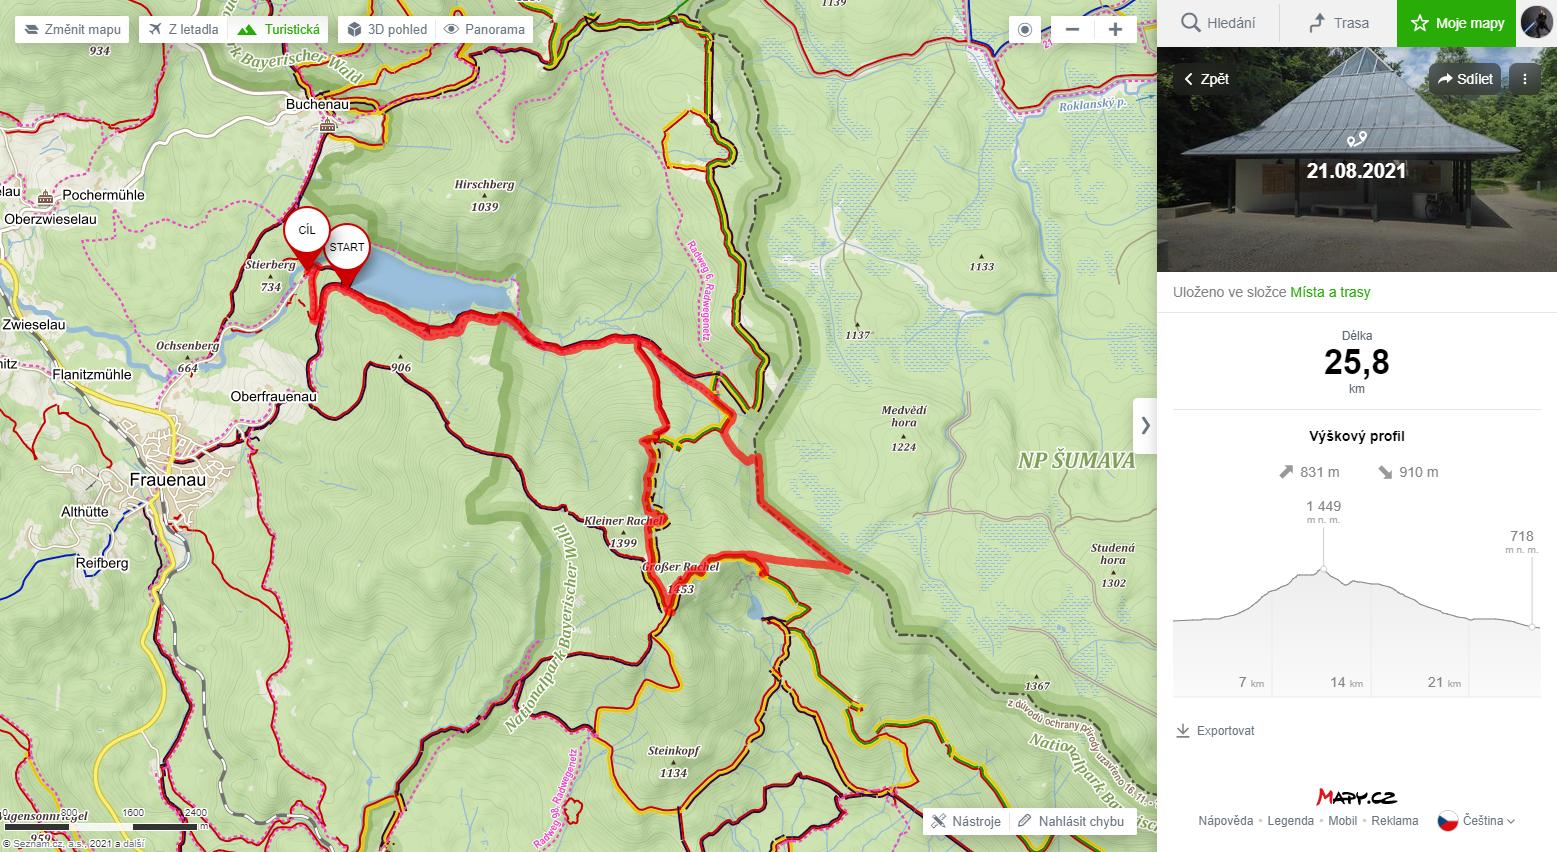Viewport: 1557px width, 852px height.
Task: Enable the 3D pohled view
Action: (387, 29)
